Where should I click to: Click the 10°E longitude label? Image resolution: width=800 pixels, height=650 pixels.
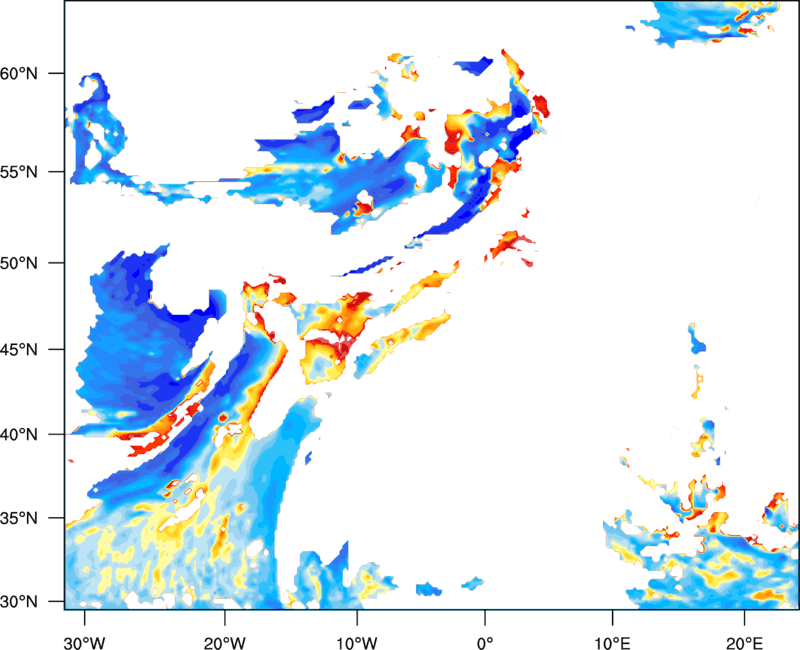[x=612, y=643]
